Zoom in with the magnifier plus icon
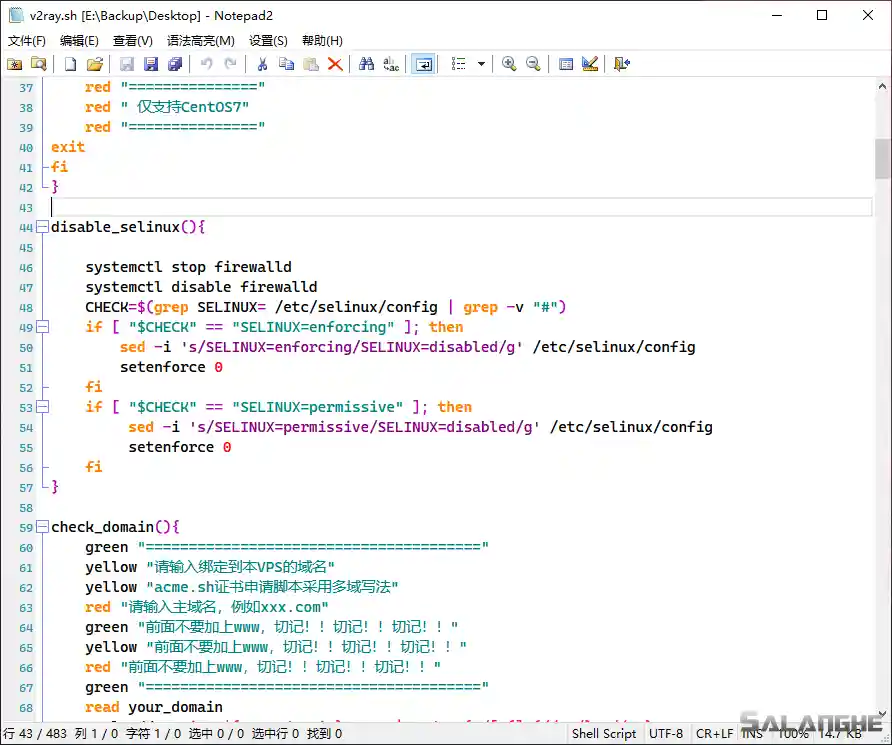 [x=509, y=64]
